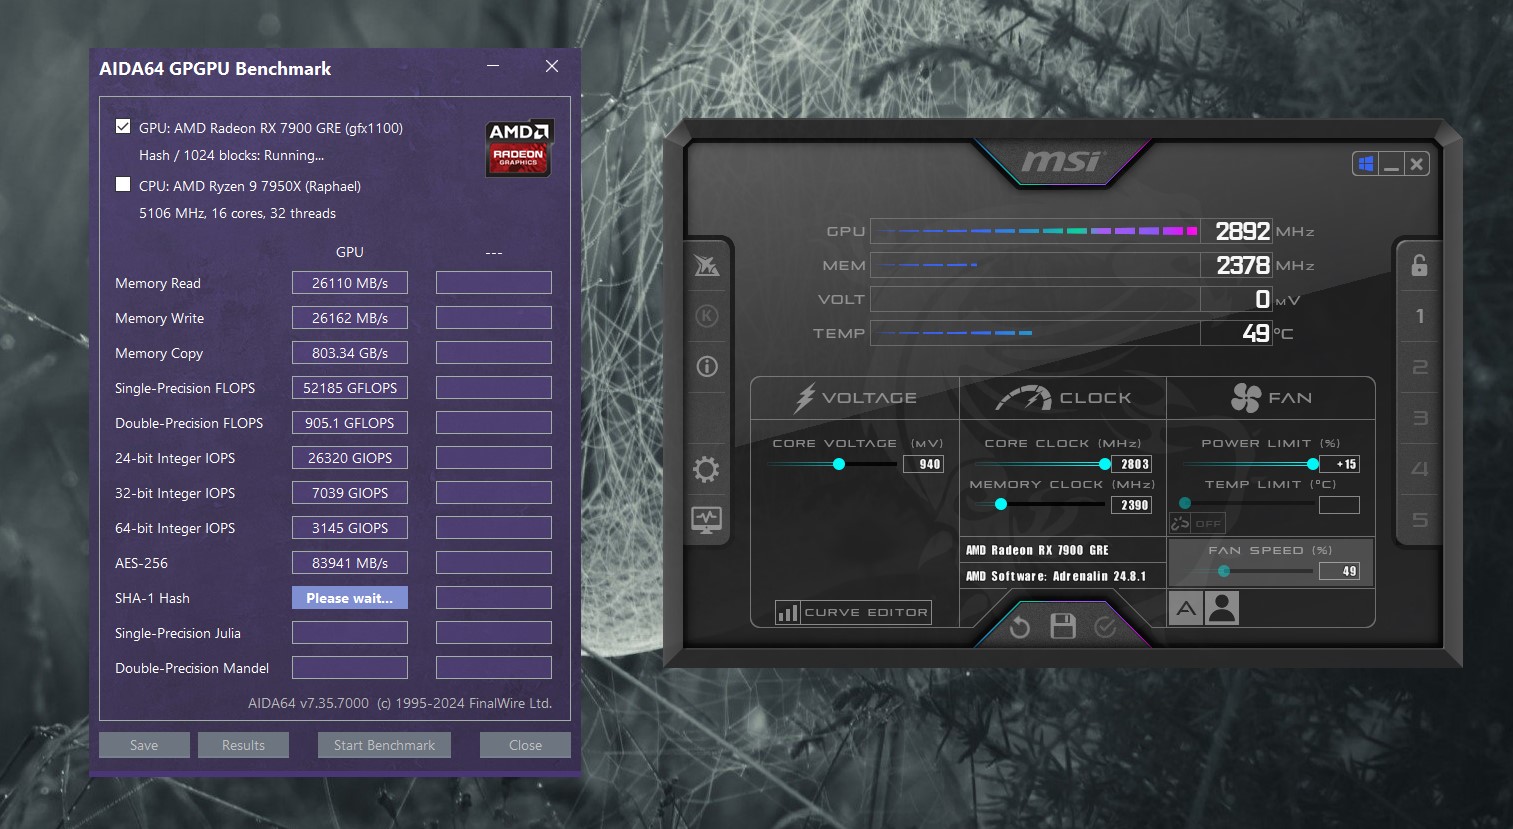Adjust the Core Clock slider handle
The width and height of the screenshot is (1513, 829).
point(1105,464)
